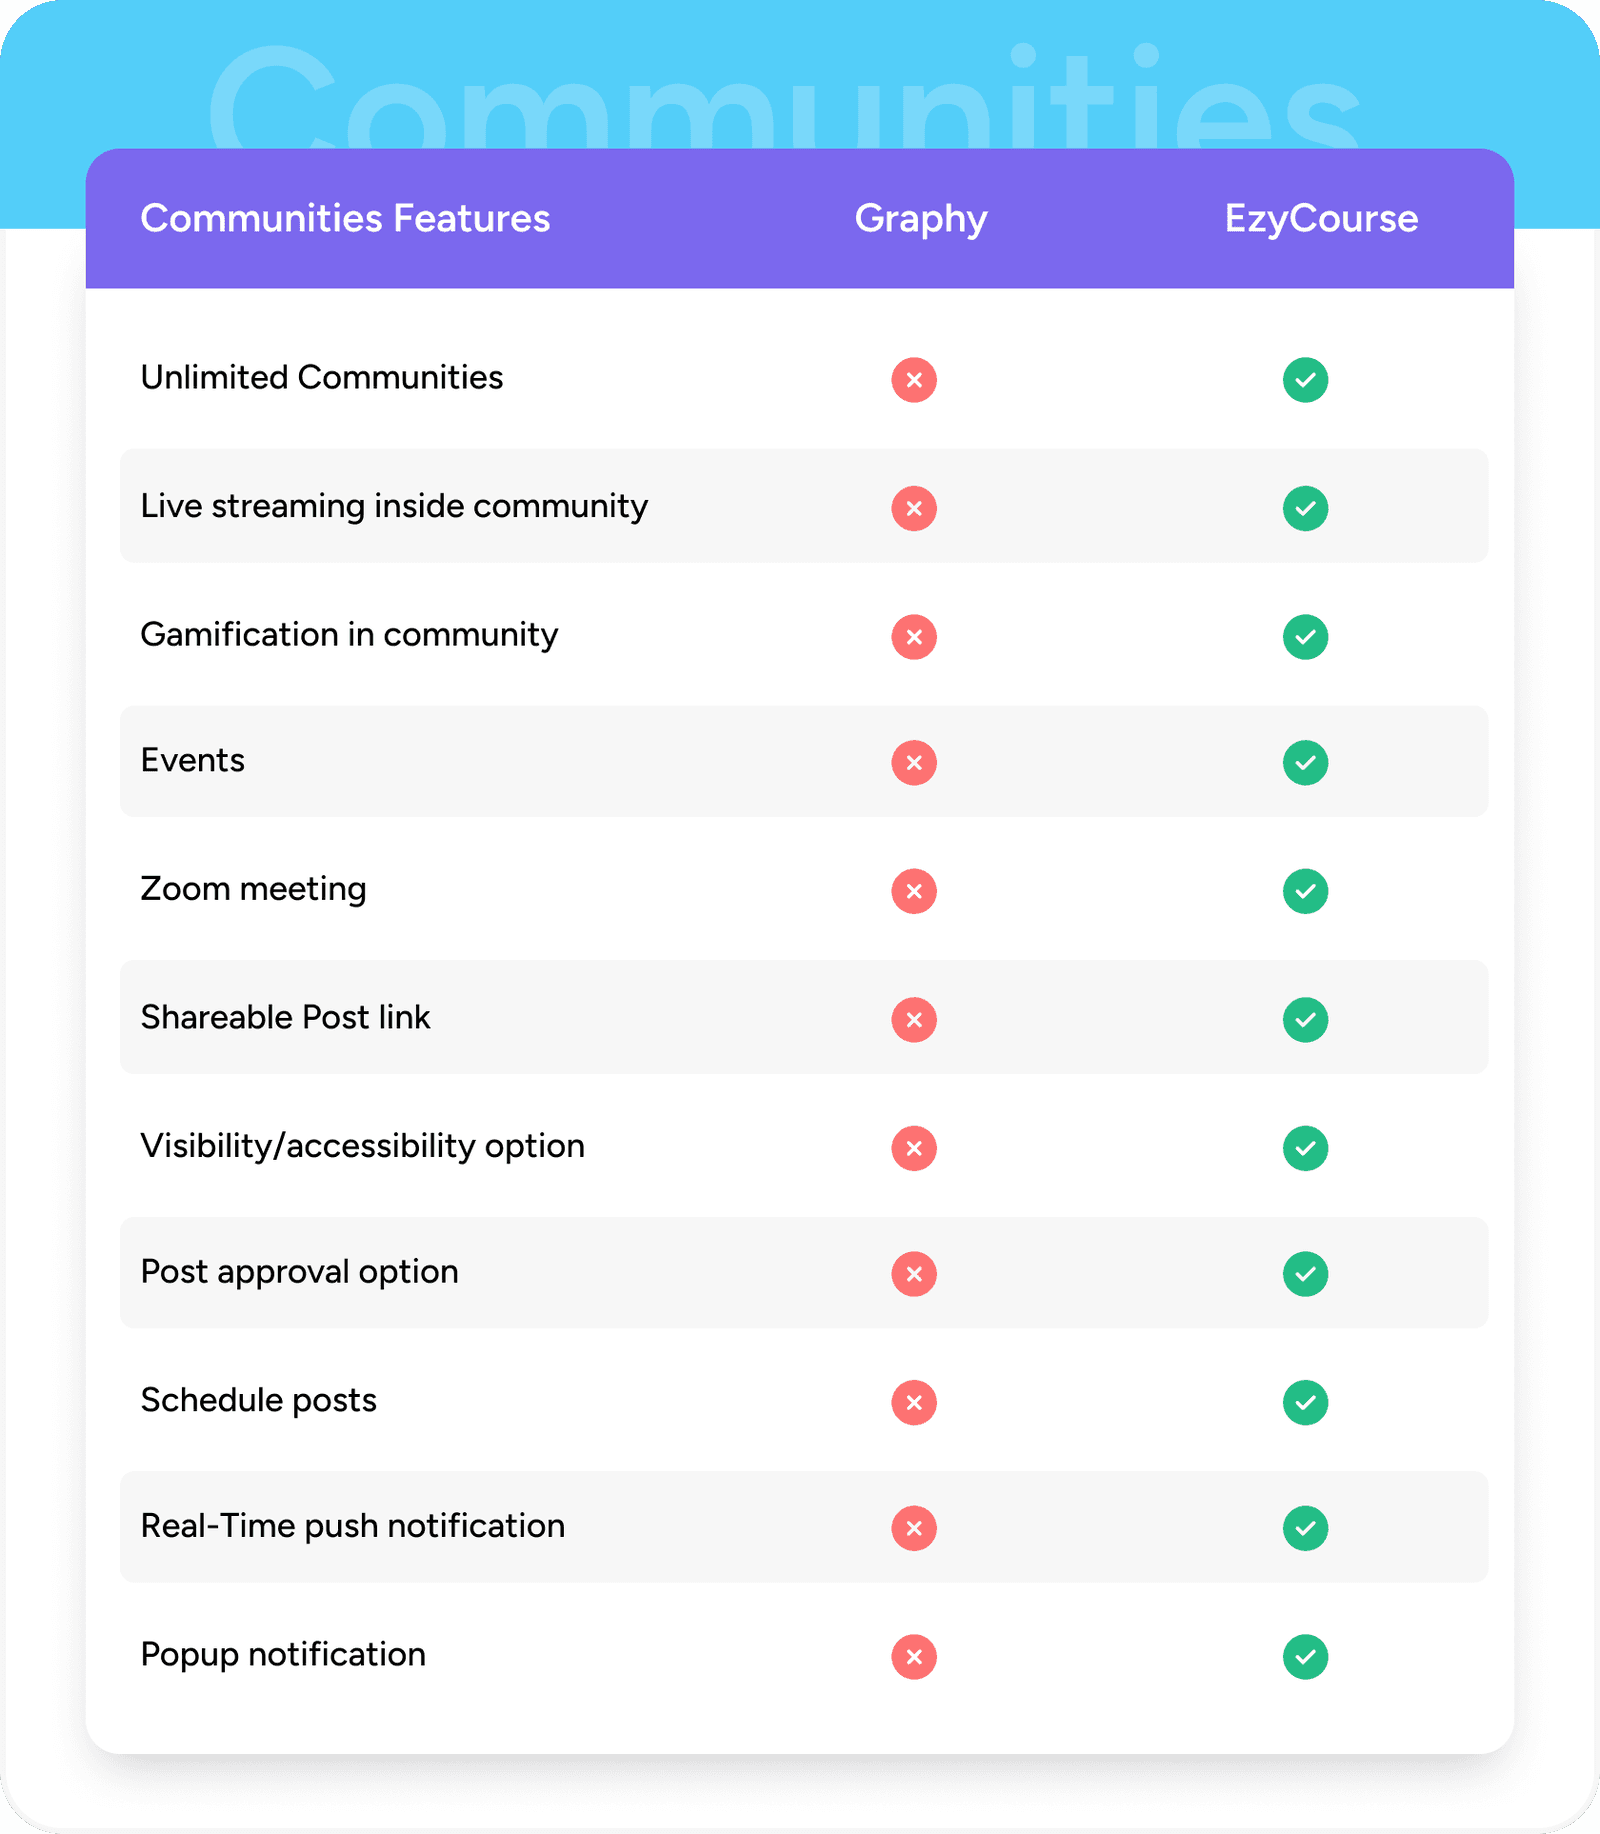Screen dimensions: 1600x1834
Task: Click the Communities Features header label
Action: pyautogui.click(x=345, y=219)
